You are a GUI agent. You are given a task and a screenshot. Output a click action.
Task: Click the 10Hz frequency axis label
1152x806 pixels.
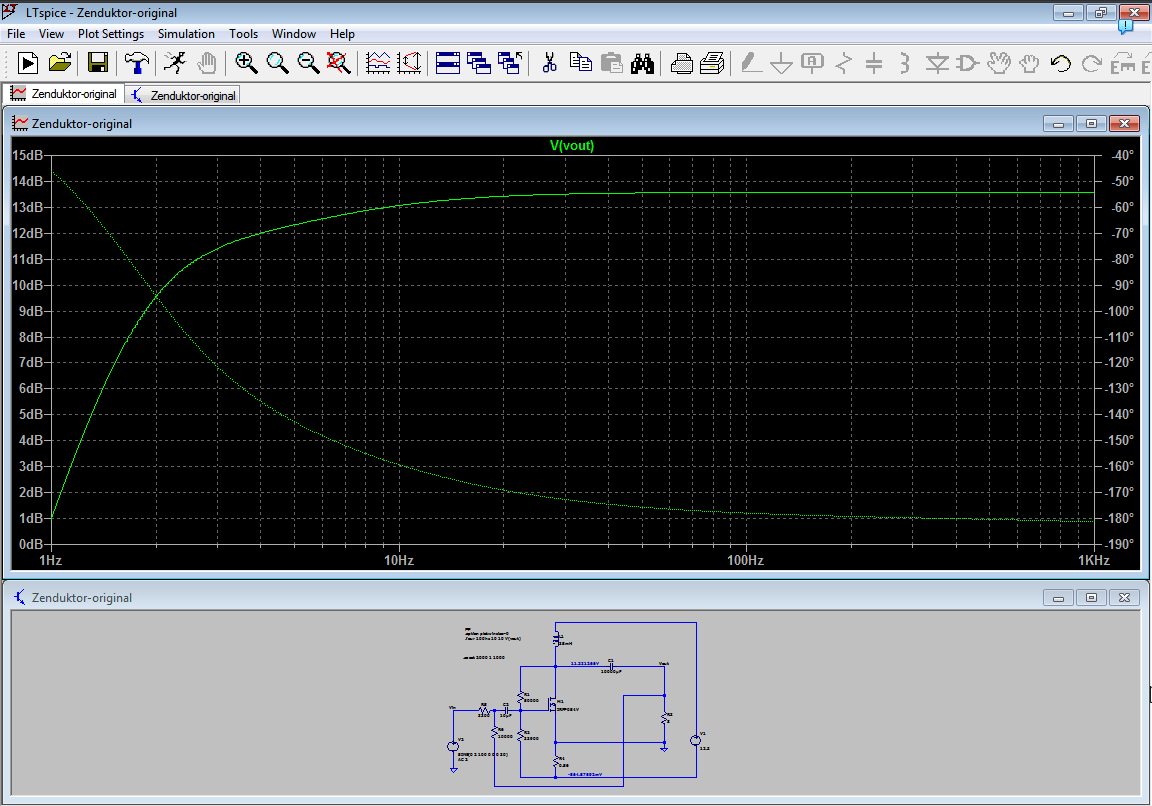[399, 561]
